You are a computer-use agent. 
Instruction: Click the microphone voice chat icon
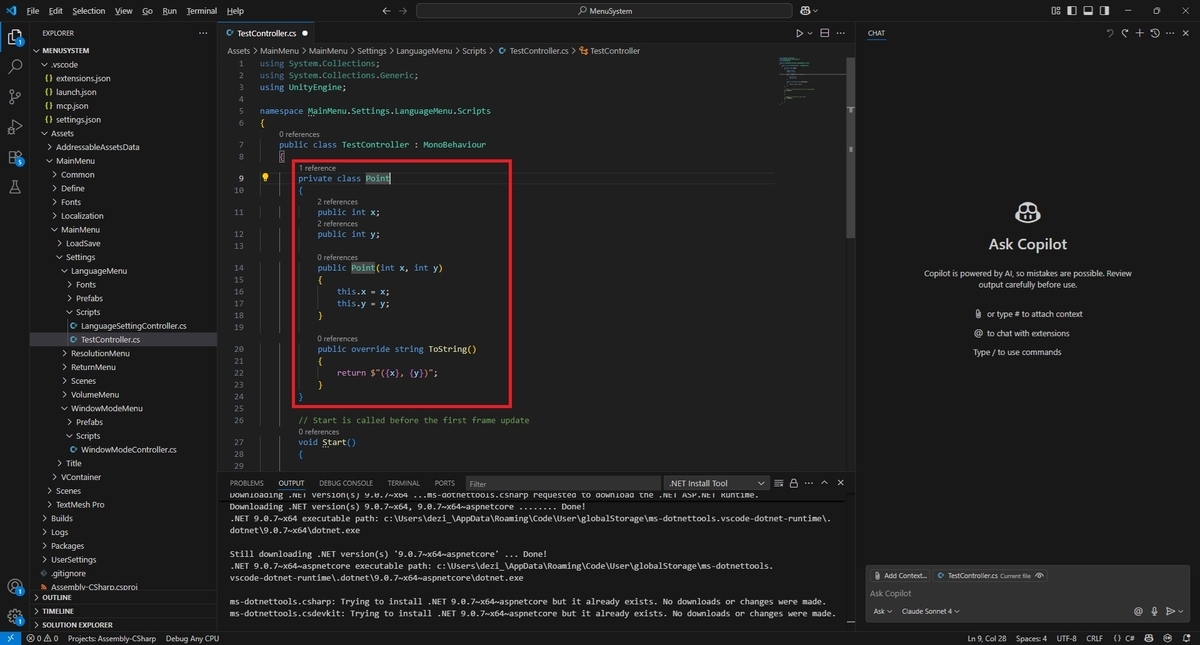click(x=1154, y=611)
